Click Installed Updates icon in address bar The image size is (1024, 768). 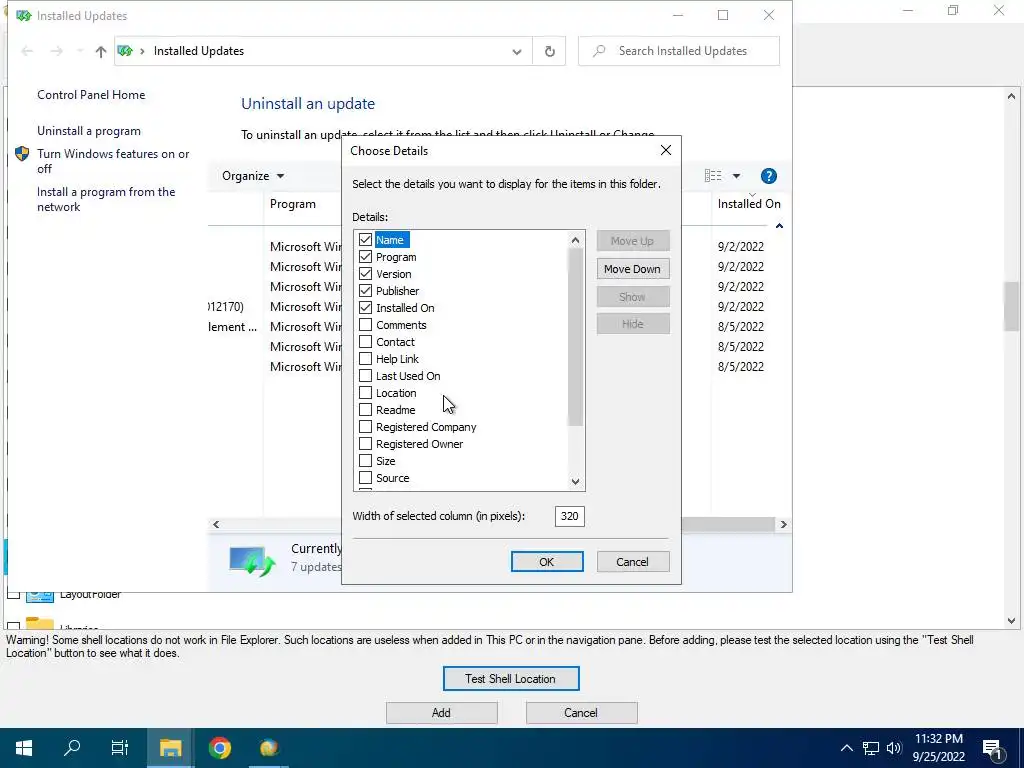tap(125, 51)
